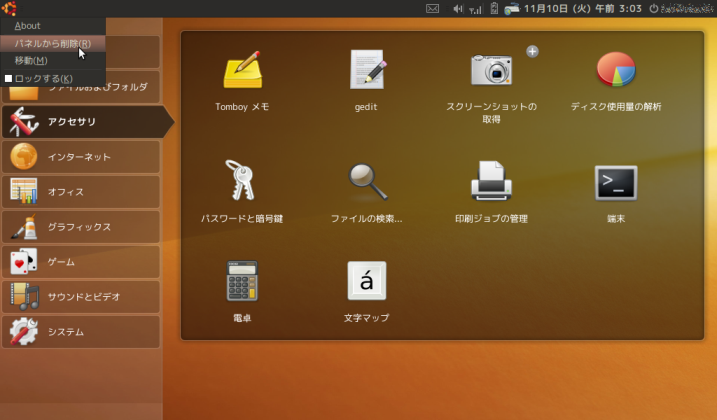Launch 端末 terminal icon
Viewport: 717px width, 420px height.
pyautogui.click(x=616, y=183)
